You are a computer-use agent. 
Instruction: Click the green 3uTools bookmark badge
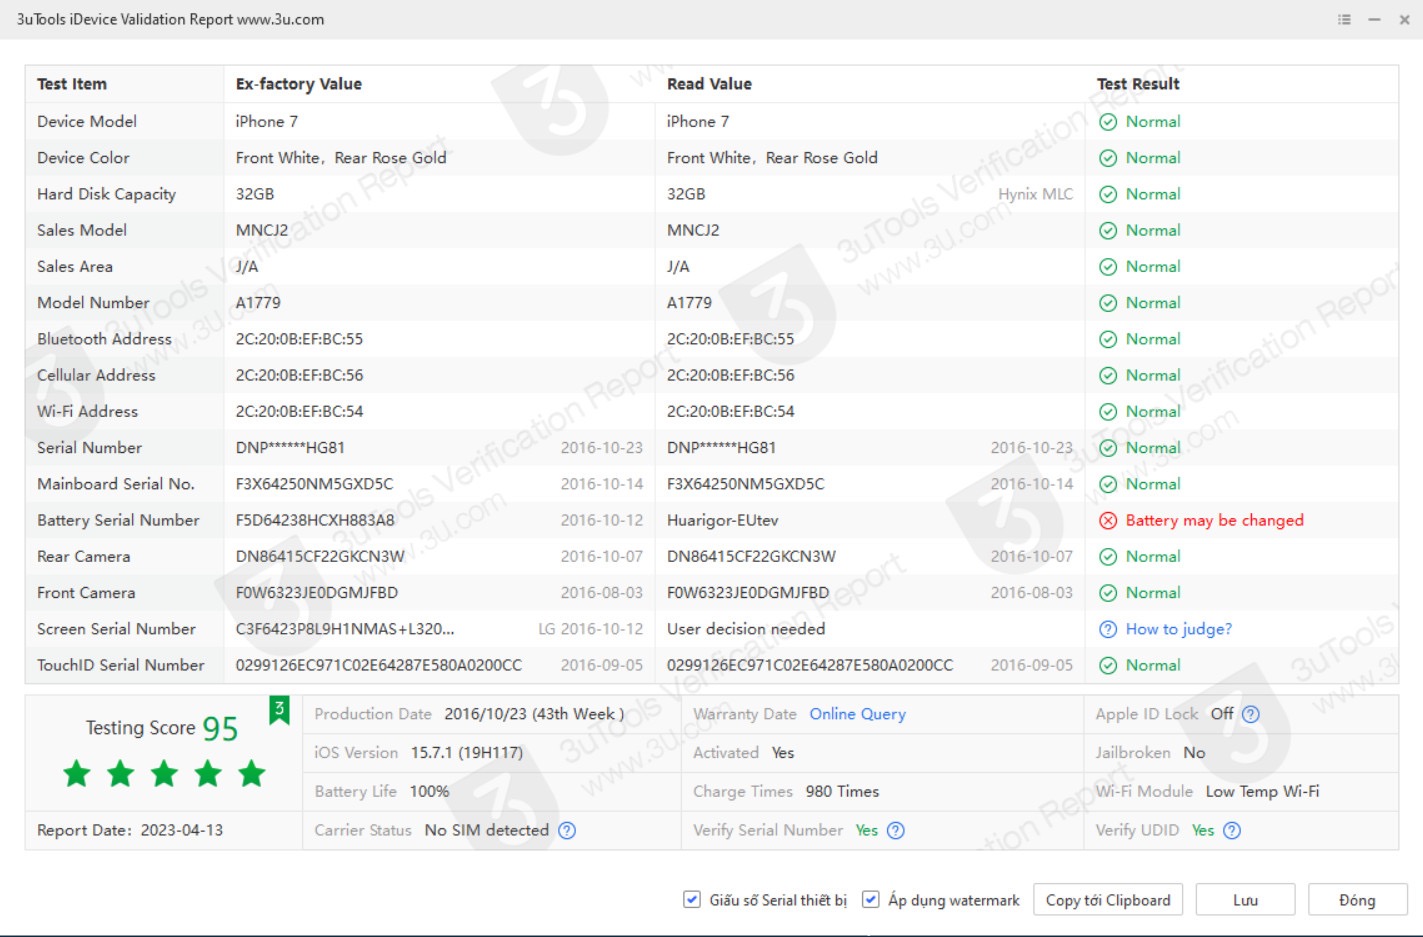point(279,709)
